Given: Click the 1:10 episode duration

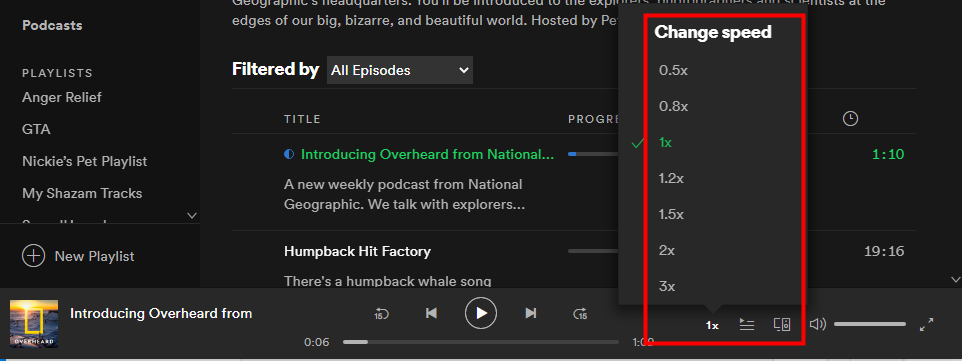Looking at the screenshot, I should 888,154.
